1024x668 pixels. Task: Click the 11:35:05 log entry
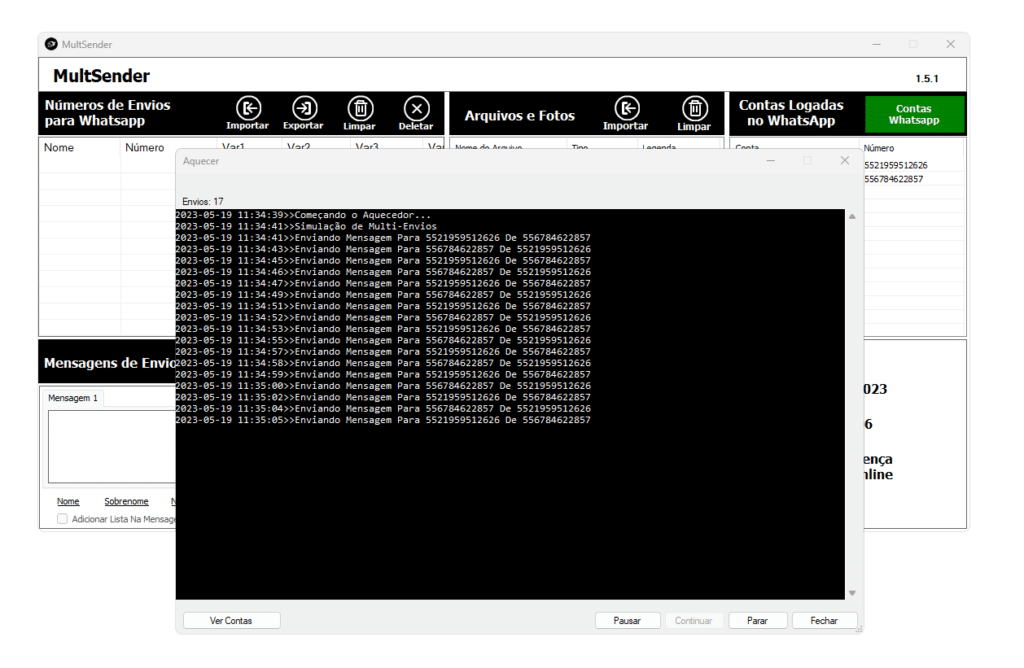pyautogui.click(x=383, y=420)
